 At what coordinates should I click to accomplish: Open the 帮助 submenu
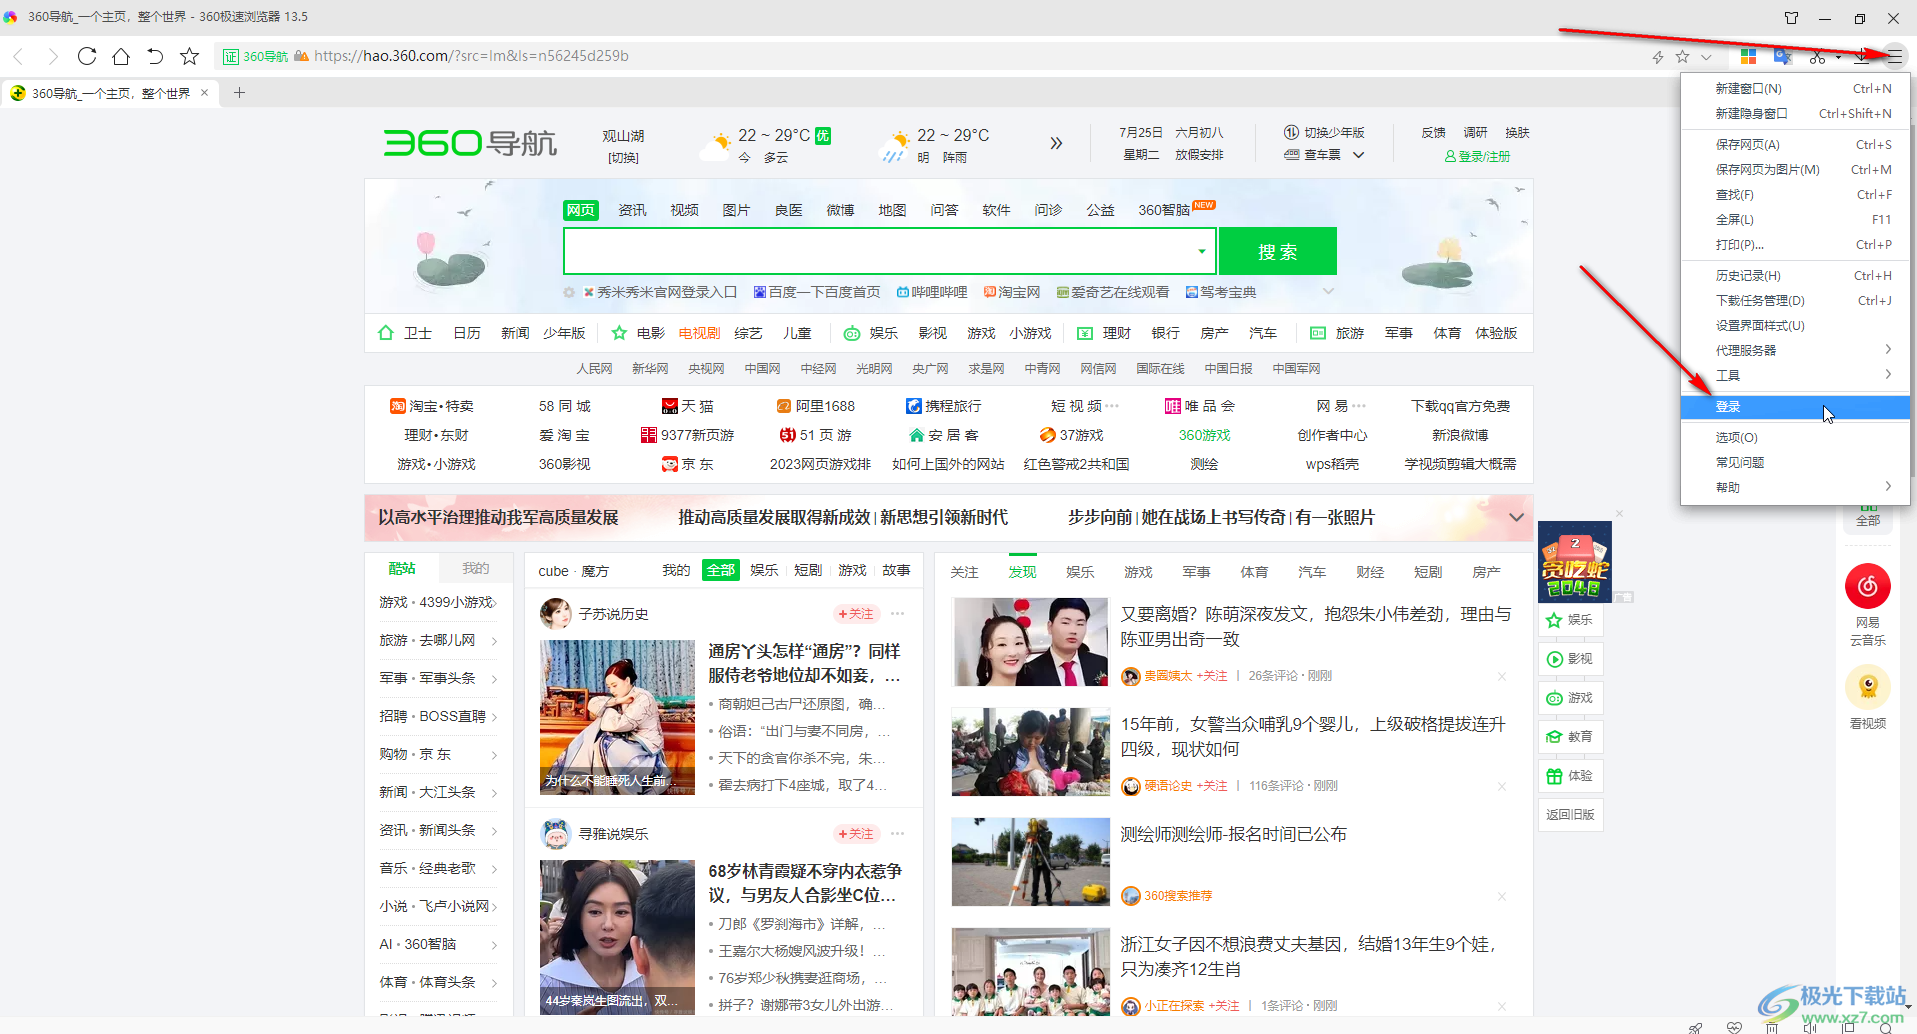point(1795,487)
